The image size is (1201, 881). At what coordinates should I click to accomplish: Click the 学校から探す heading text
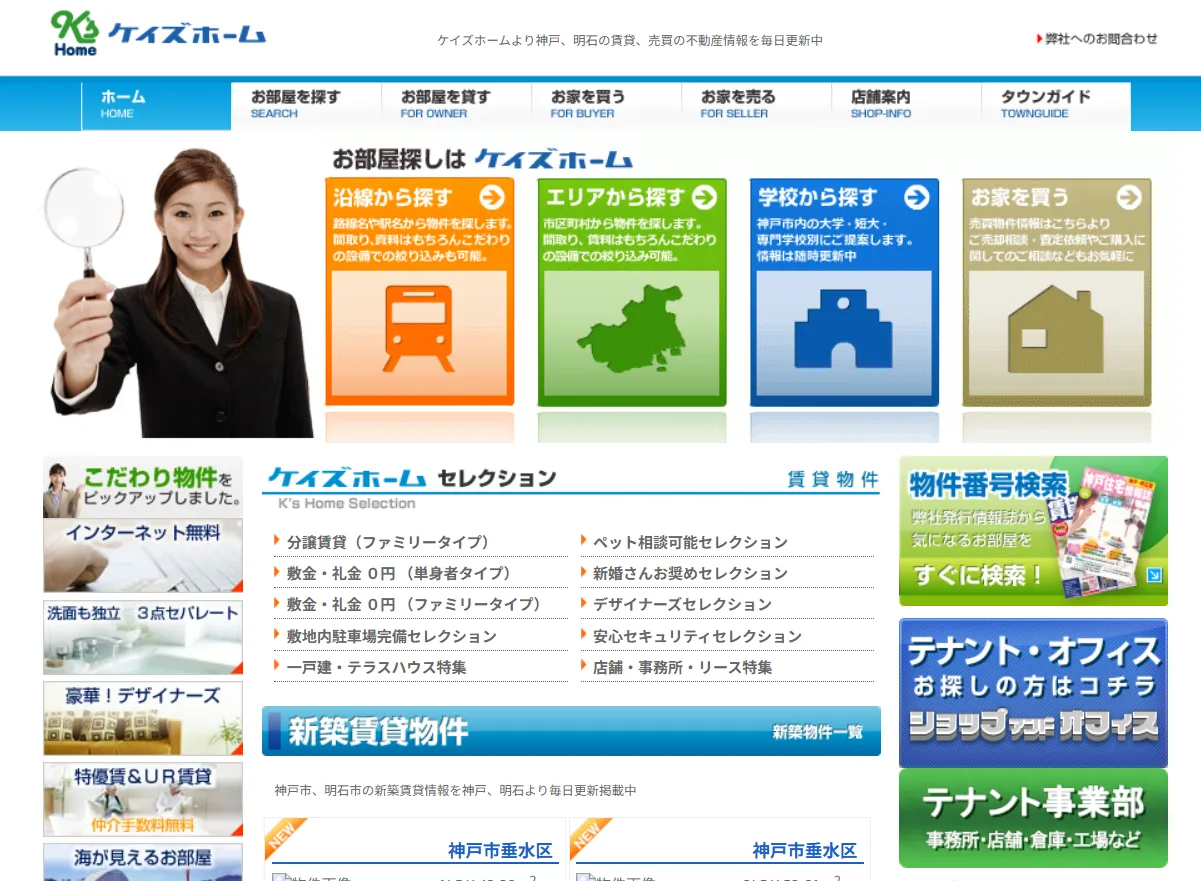tap(818, 198)
